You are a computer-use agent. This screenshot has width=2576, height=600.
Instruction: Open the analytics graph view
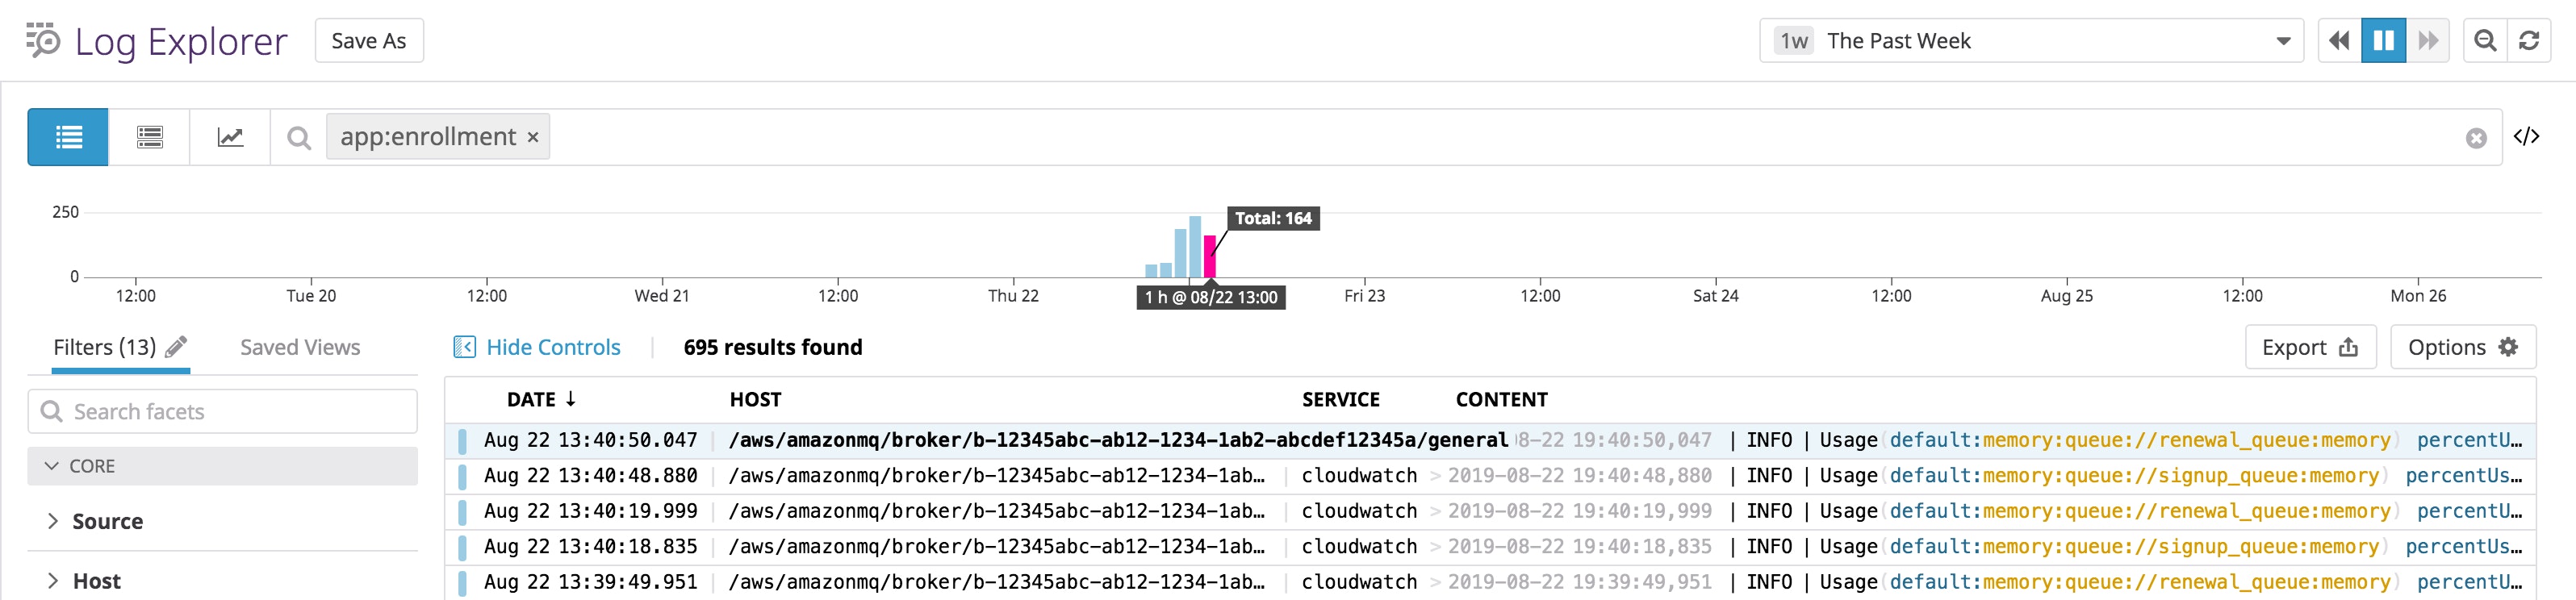pyautogui.click(x=230, y=137)
